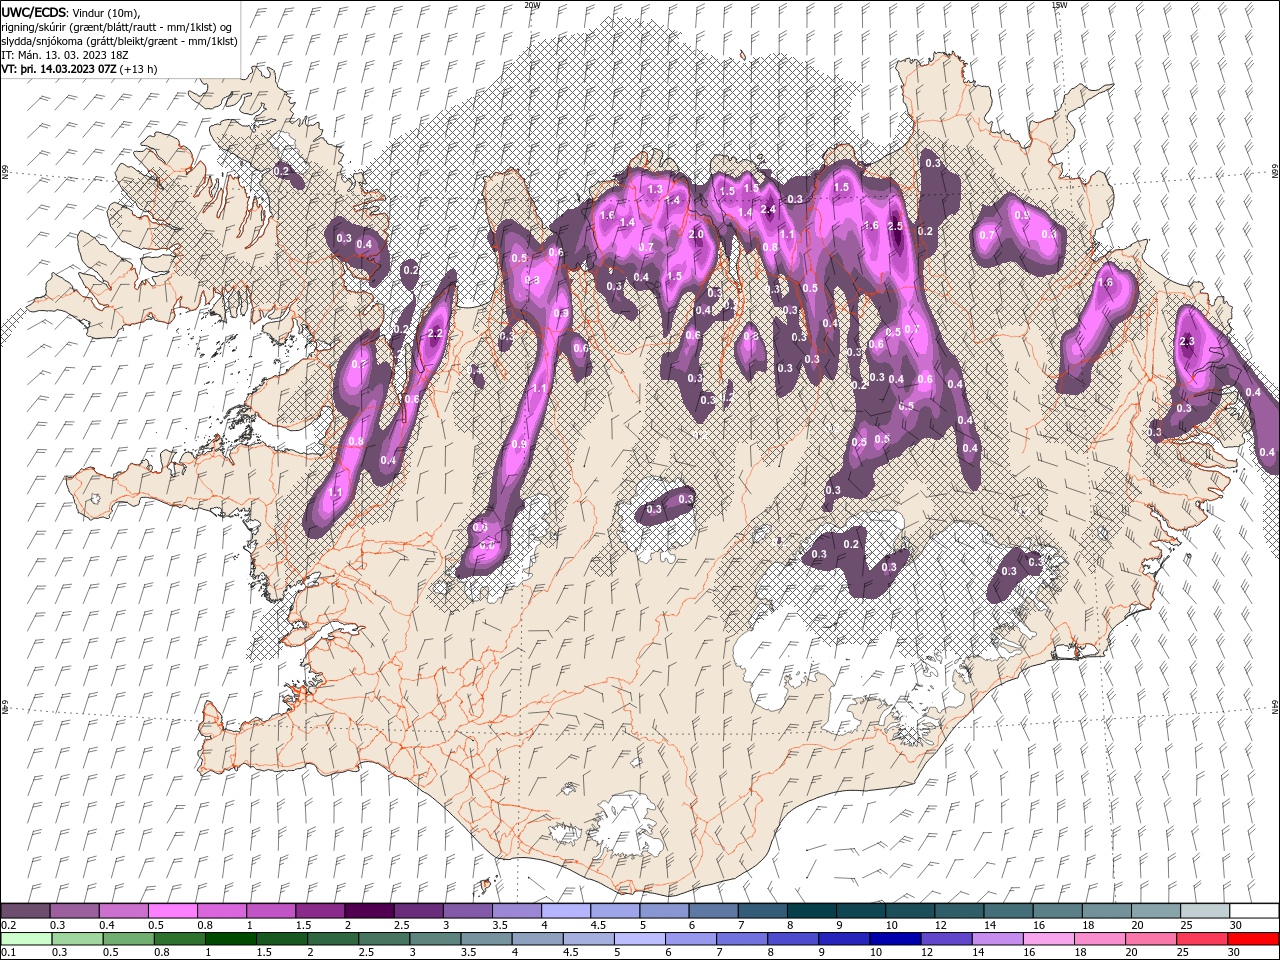The width and height of the screenshot is (1280, 960).
Task: Select the '1.3' snowfall value on the map
Action: click(x=655, y=189)
